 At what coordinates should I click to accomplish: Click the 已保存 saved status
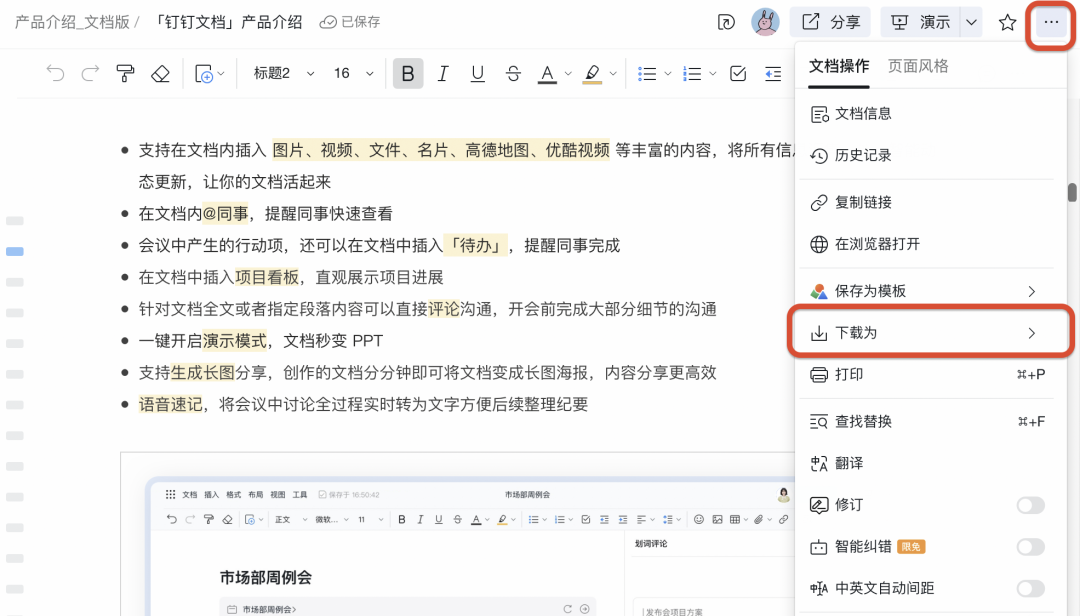click(x=350, y=23)
